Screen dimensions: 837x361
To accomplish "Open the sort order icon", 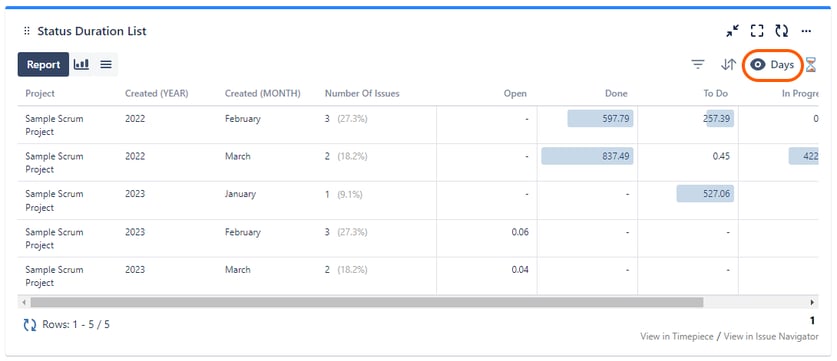I will (728, 65).
